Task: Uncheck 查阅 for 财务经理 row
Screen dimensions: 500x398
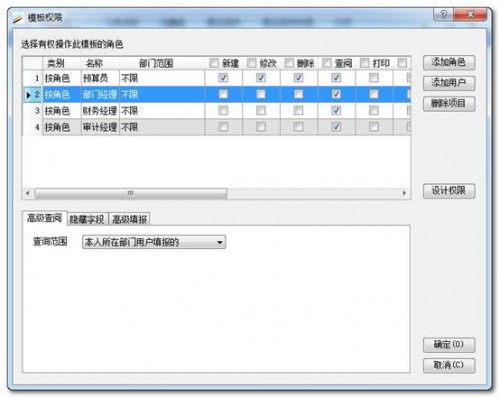Action: [336, 110]
